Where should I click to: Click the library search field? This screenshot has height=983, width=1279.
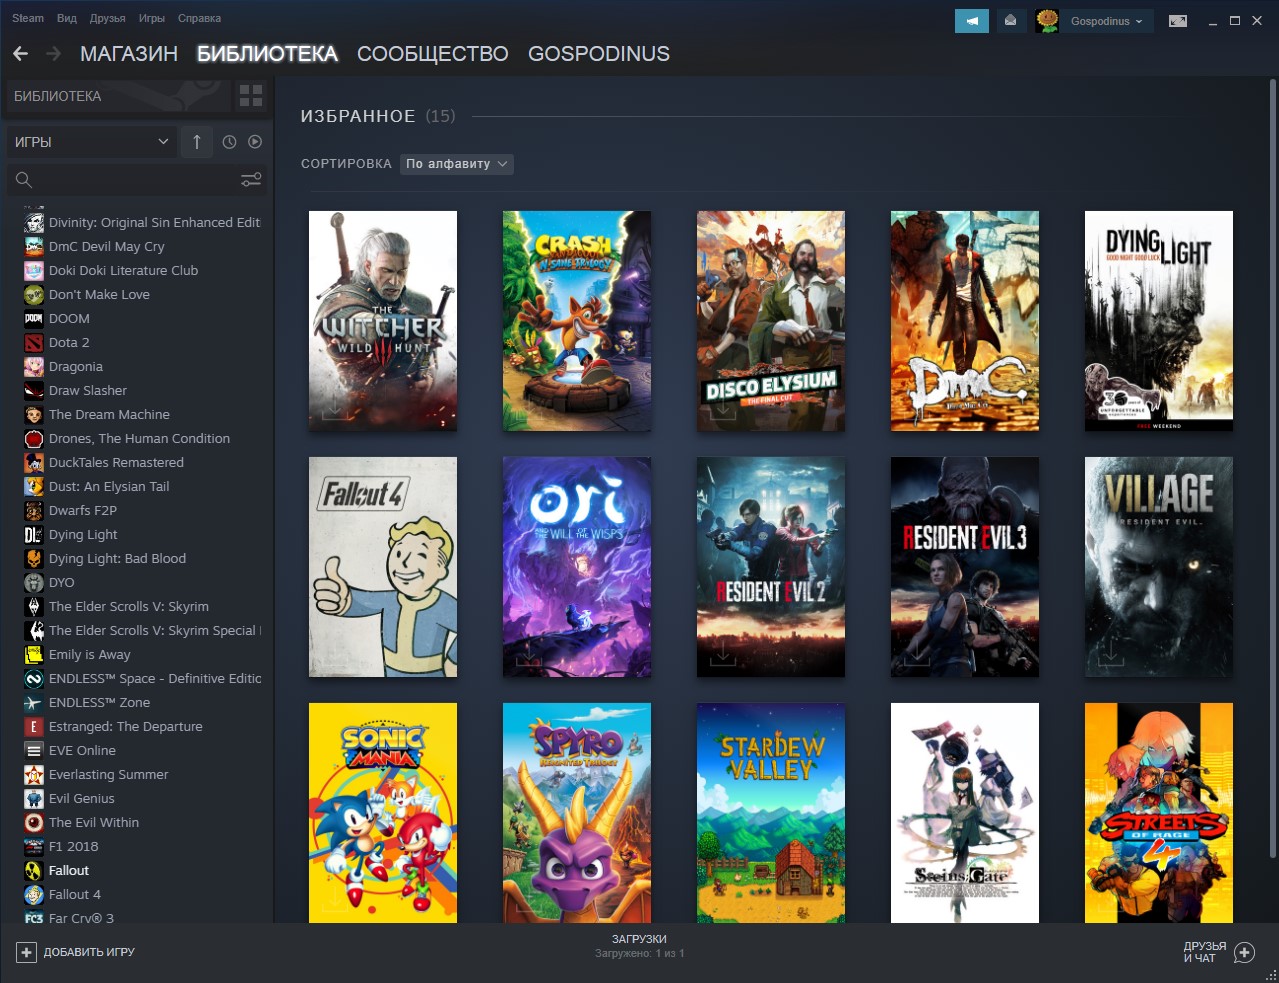click(x=122, y=180)
